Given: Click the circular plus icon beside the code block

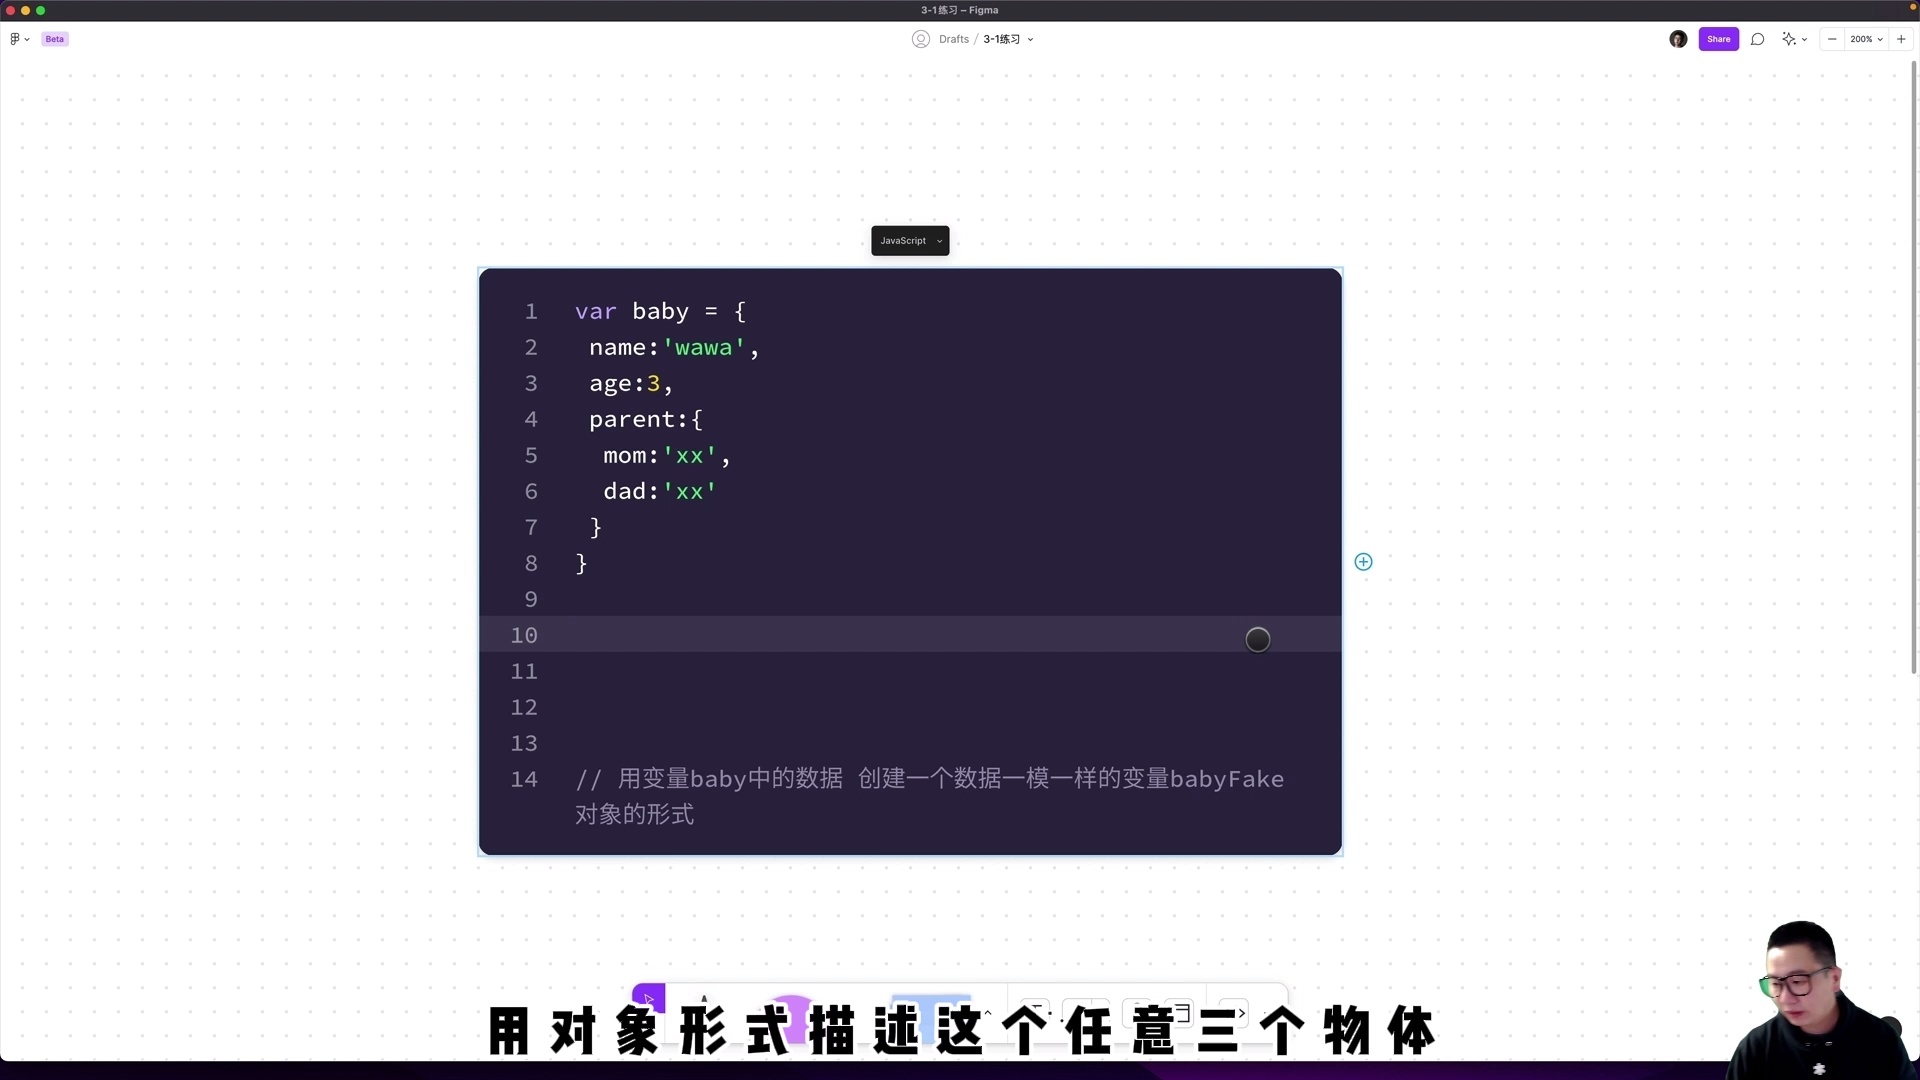Looking at the screenshot, I should pyautogui.click(x=1364, y=561).
